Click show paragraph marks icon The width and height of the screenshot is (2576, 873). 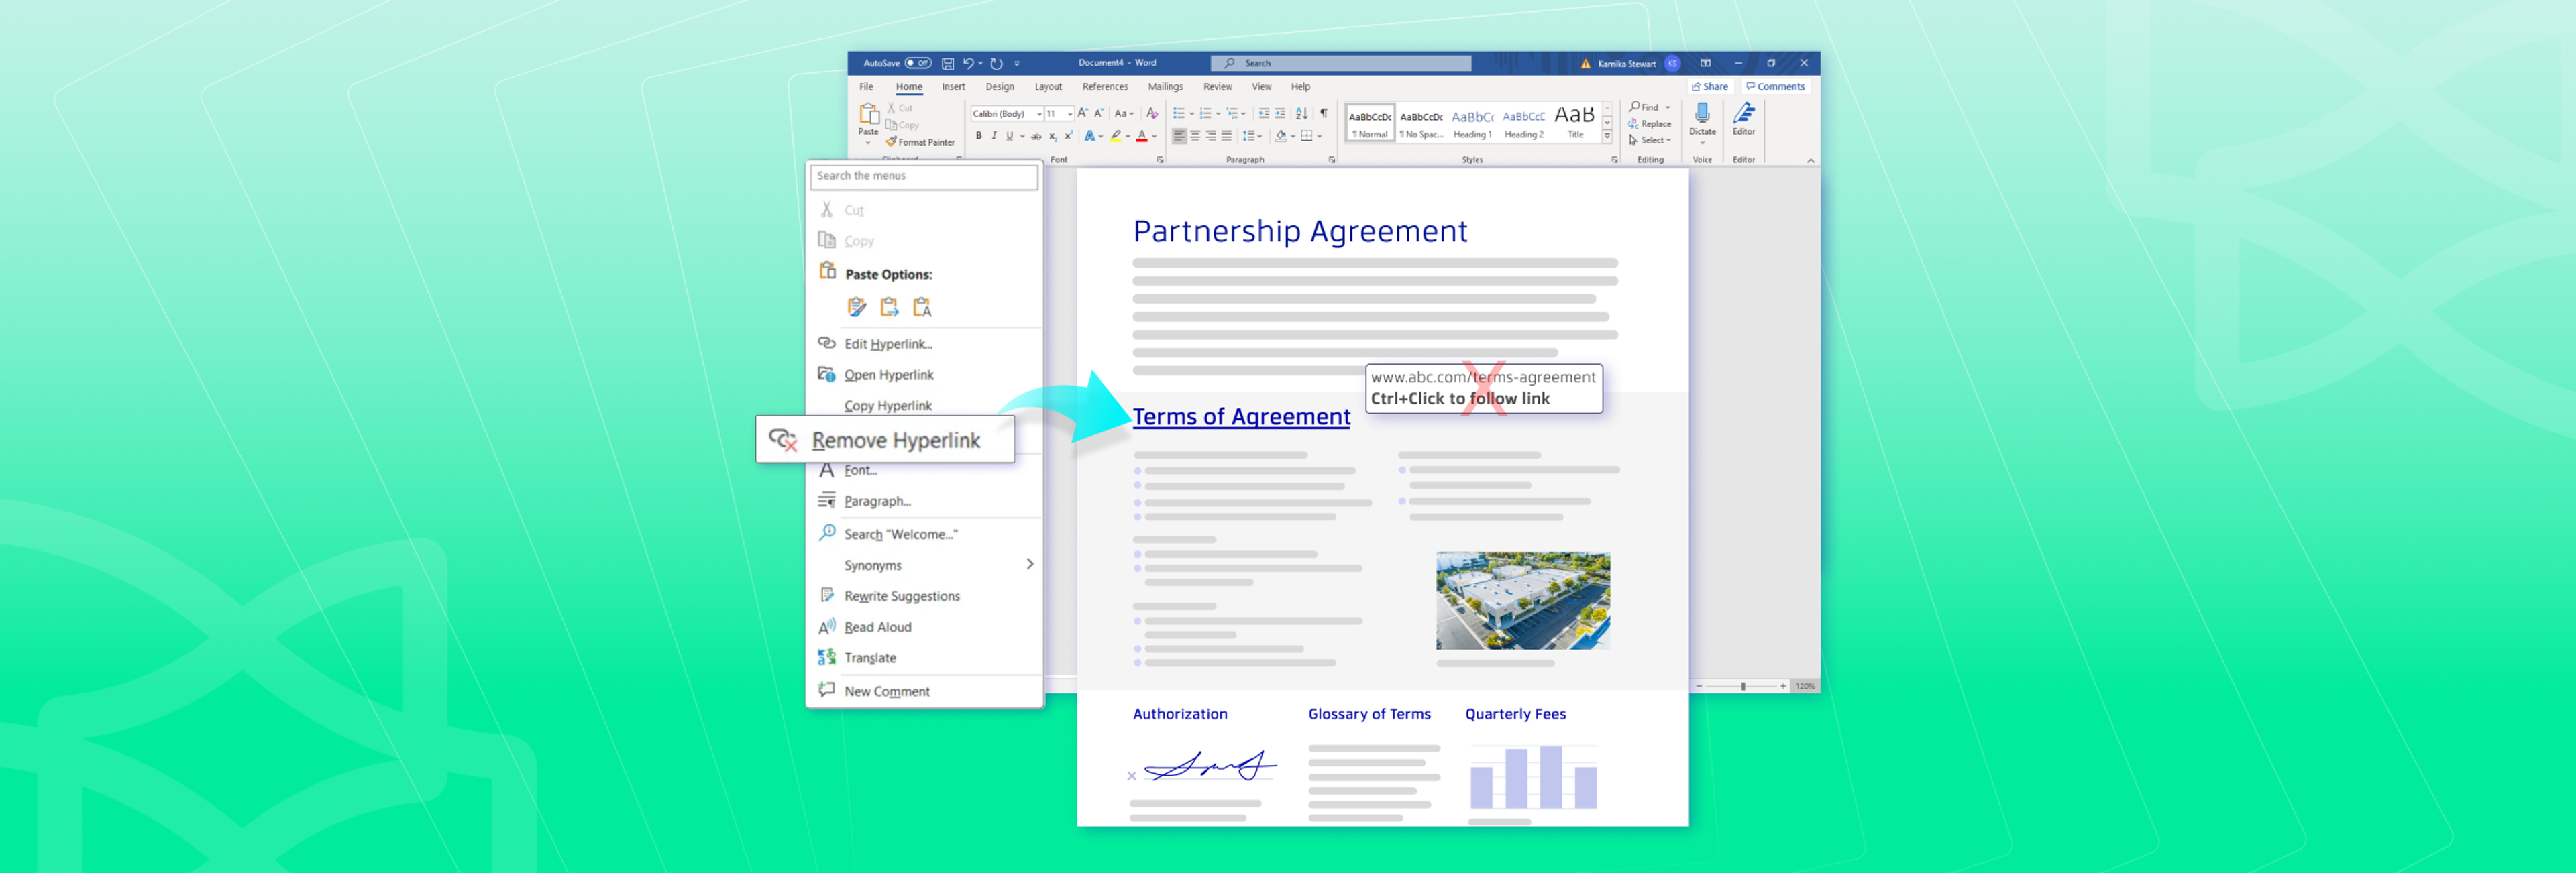pyautogui.click(x=1323, y=113)
